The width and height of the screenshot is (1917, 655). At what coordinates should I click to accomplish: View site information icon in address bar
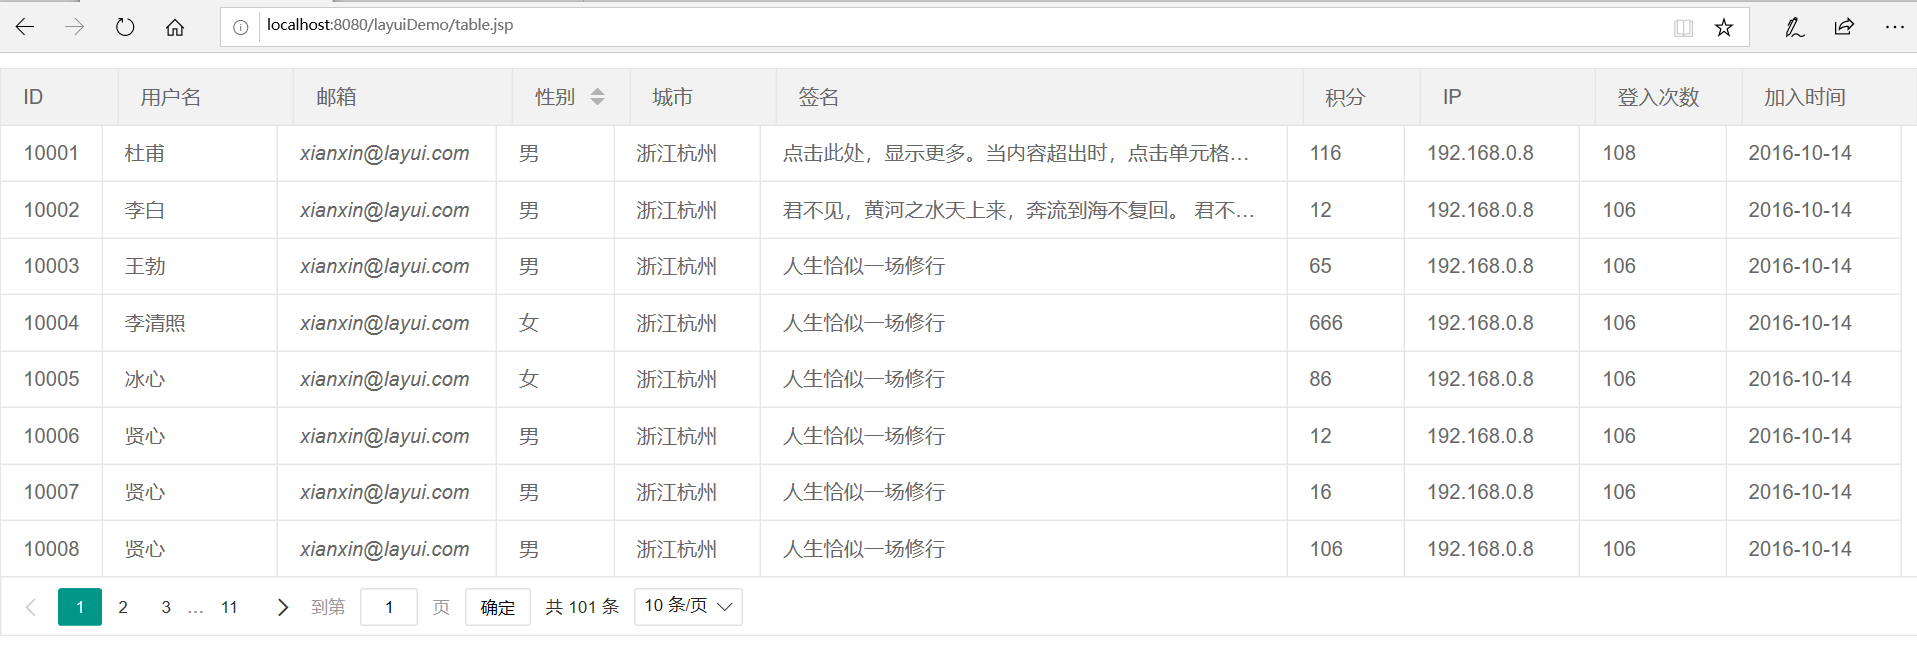pyautogui.click(x=241, y=27)
